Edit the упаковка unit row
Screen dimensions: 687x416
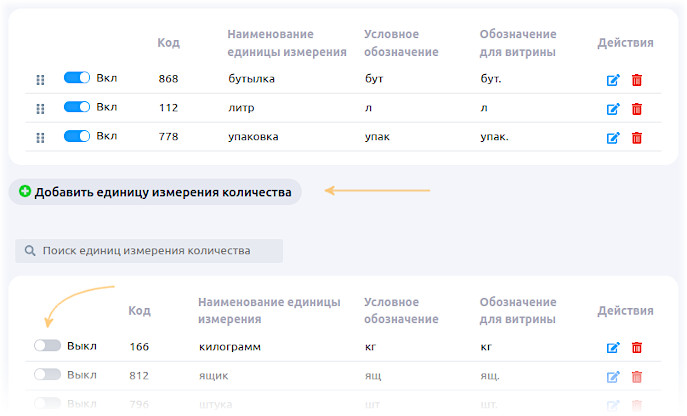pyautogui.click(x=613, y=138)
